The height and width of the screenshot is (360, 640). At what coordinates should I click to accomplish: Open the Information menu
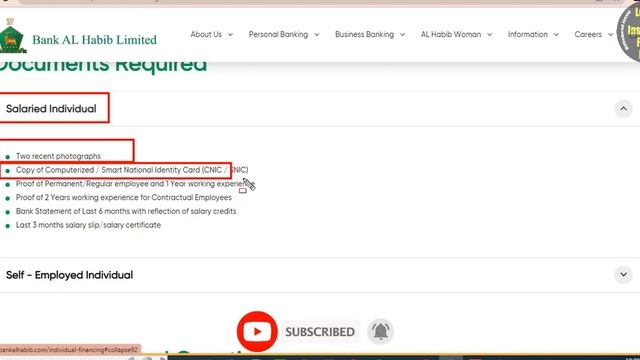[533, 35]
